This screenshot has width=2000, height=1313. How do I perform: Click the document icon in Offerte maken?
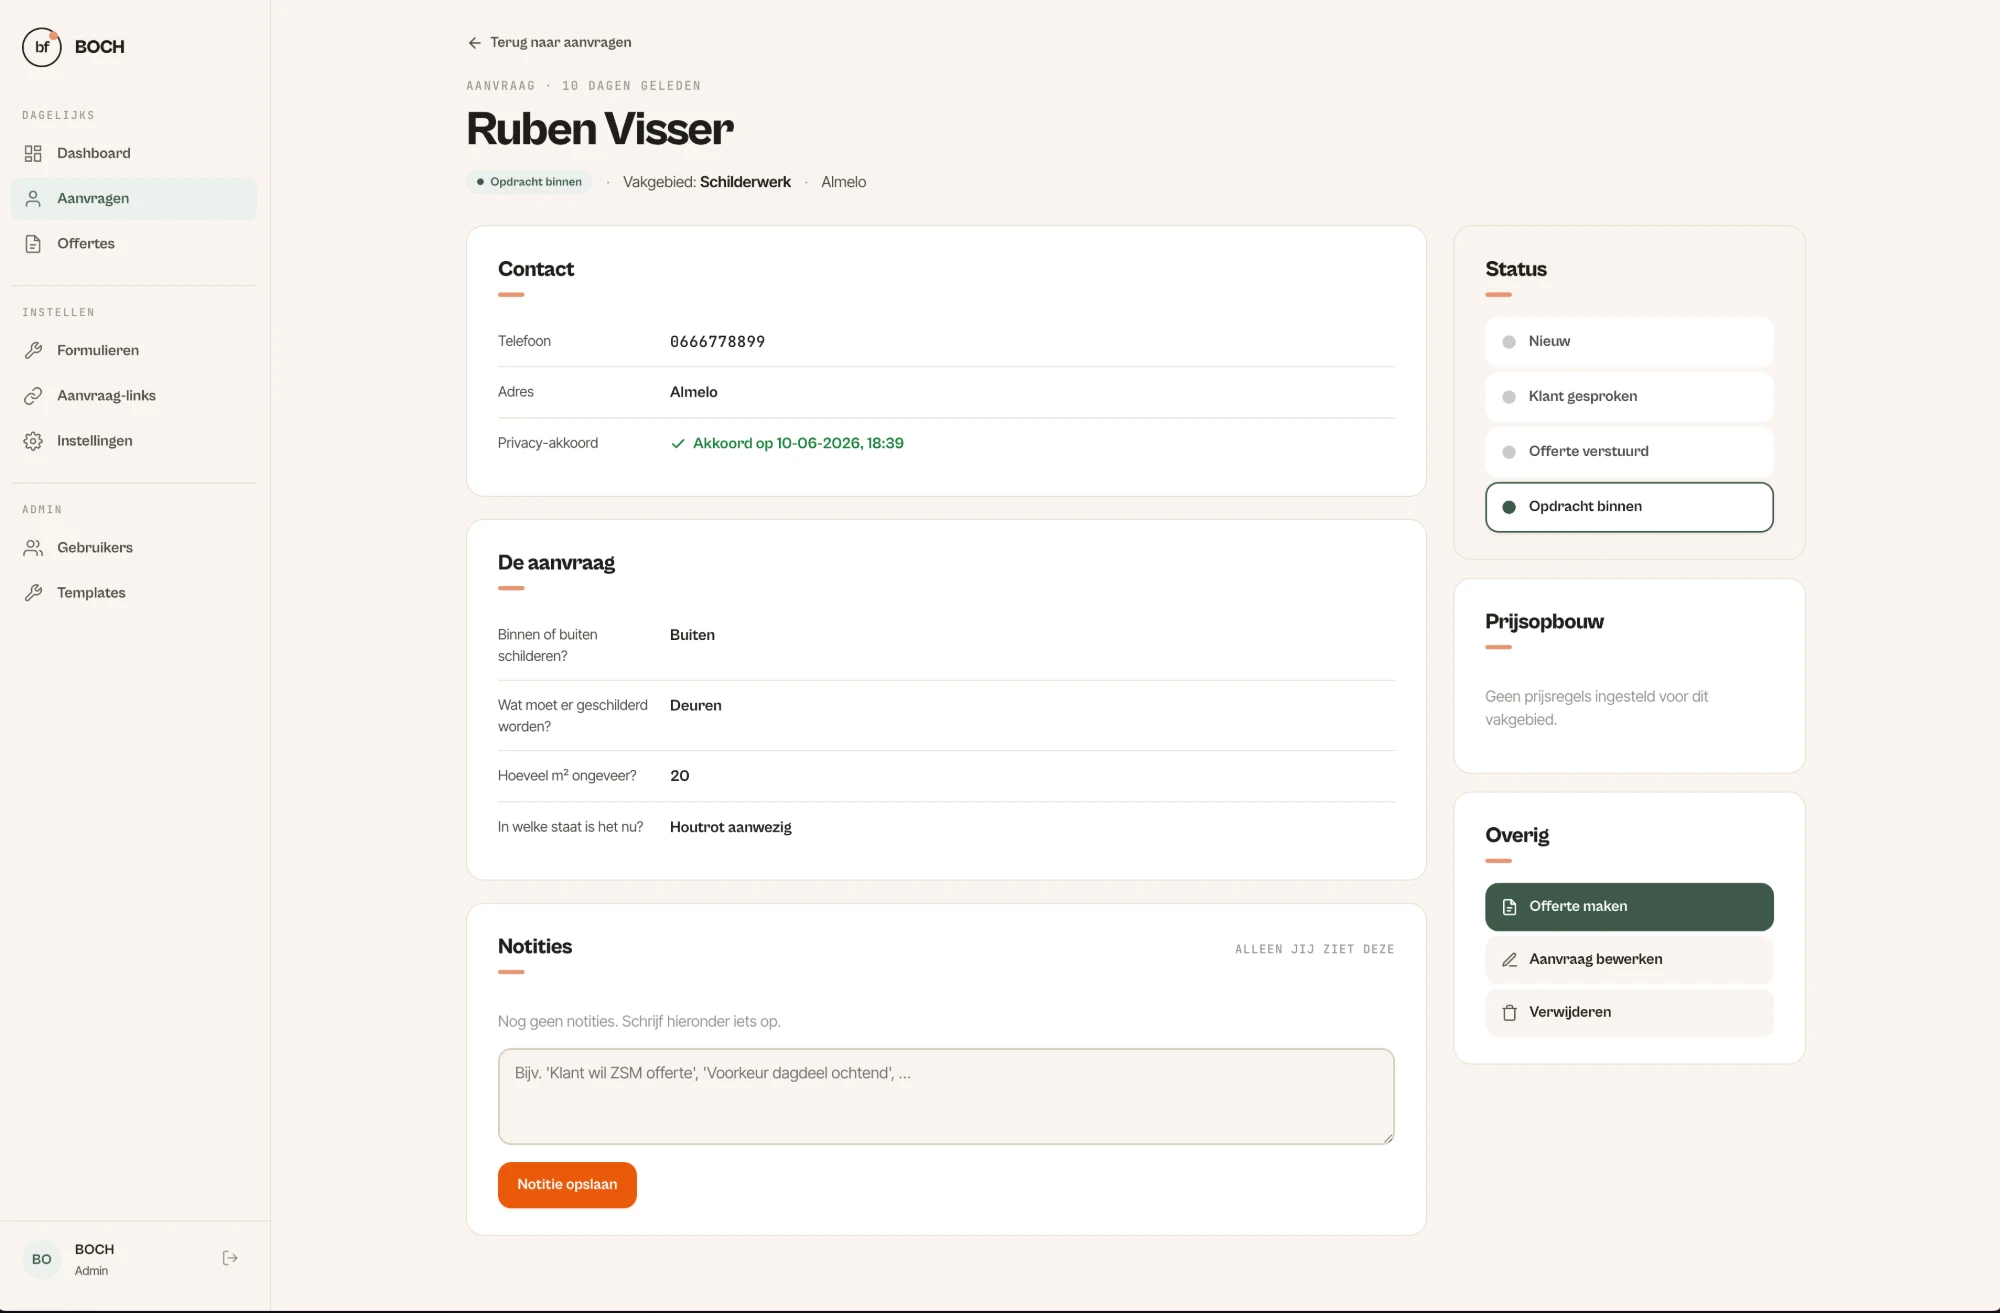coord(1510,906)
